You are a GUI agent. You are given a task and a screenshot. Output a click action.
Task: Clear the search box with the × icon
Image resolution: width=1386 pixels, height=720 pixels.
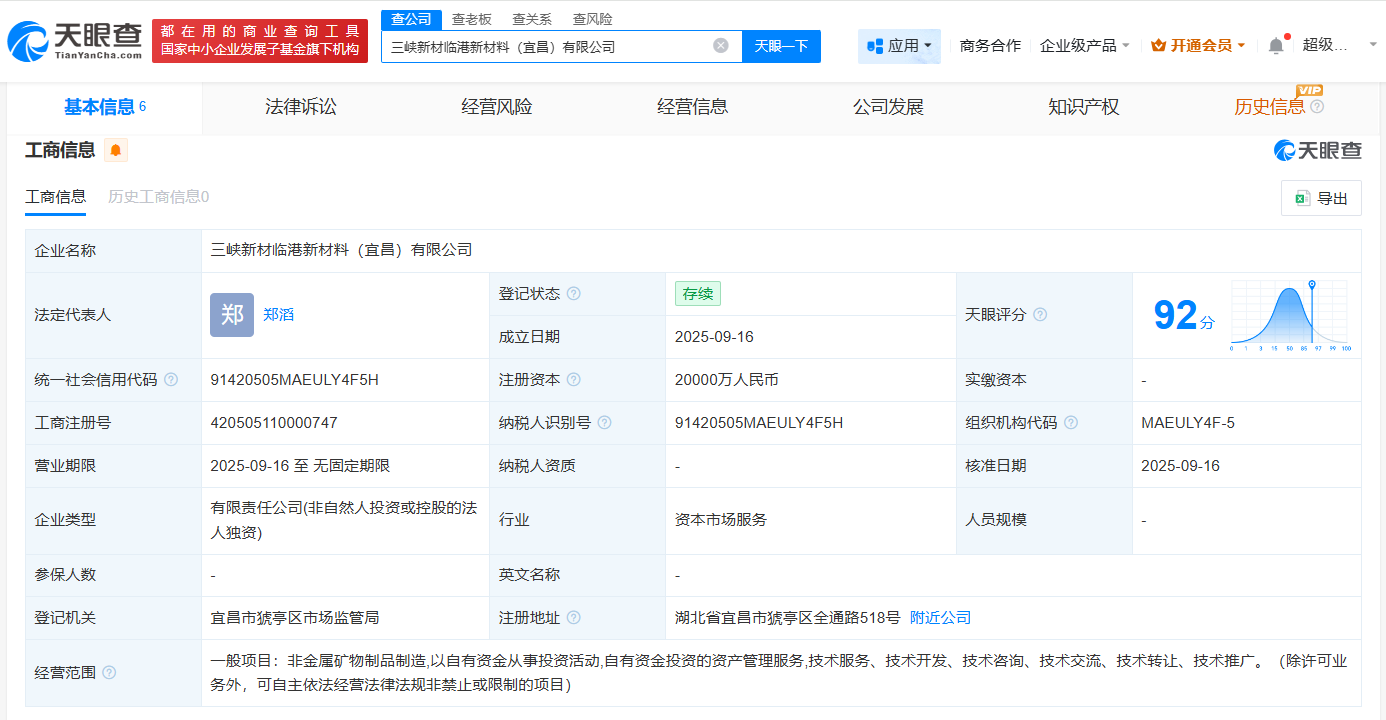point(721,46)
